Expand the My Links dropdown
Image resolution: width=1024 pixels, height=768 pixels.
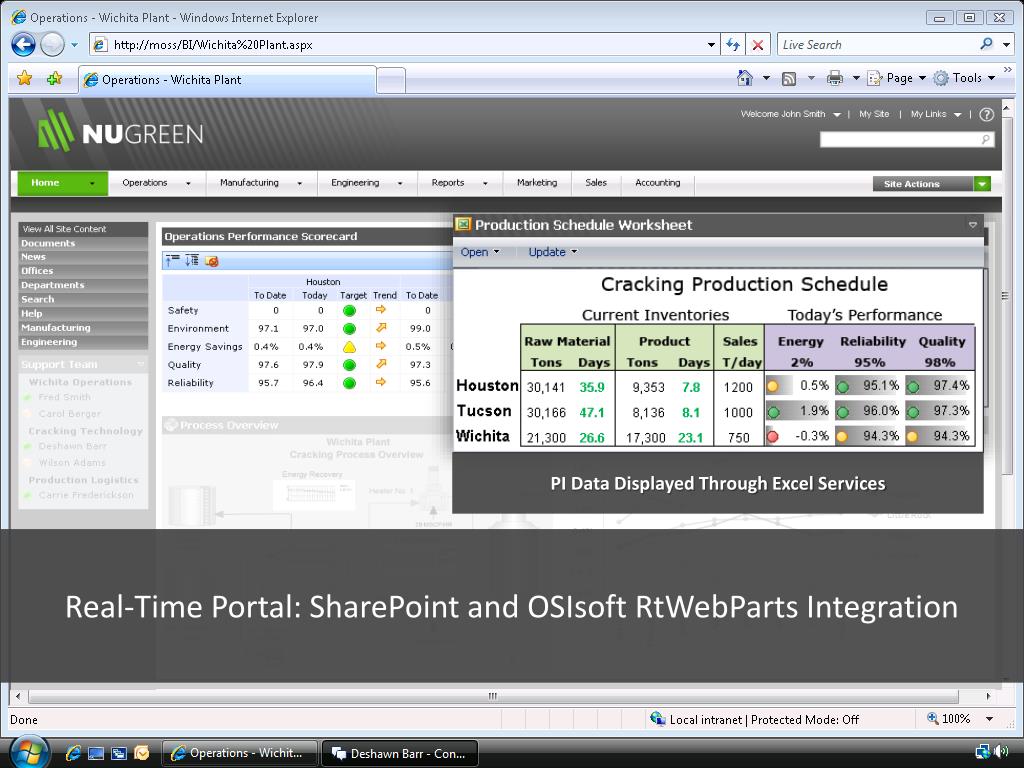pyautogui.click(x=936, y=114)
